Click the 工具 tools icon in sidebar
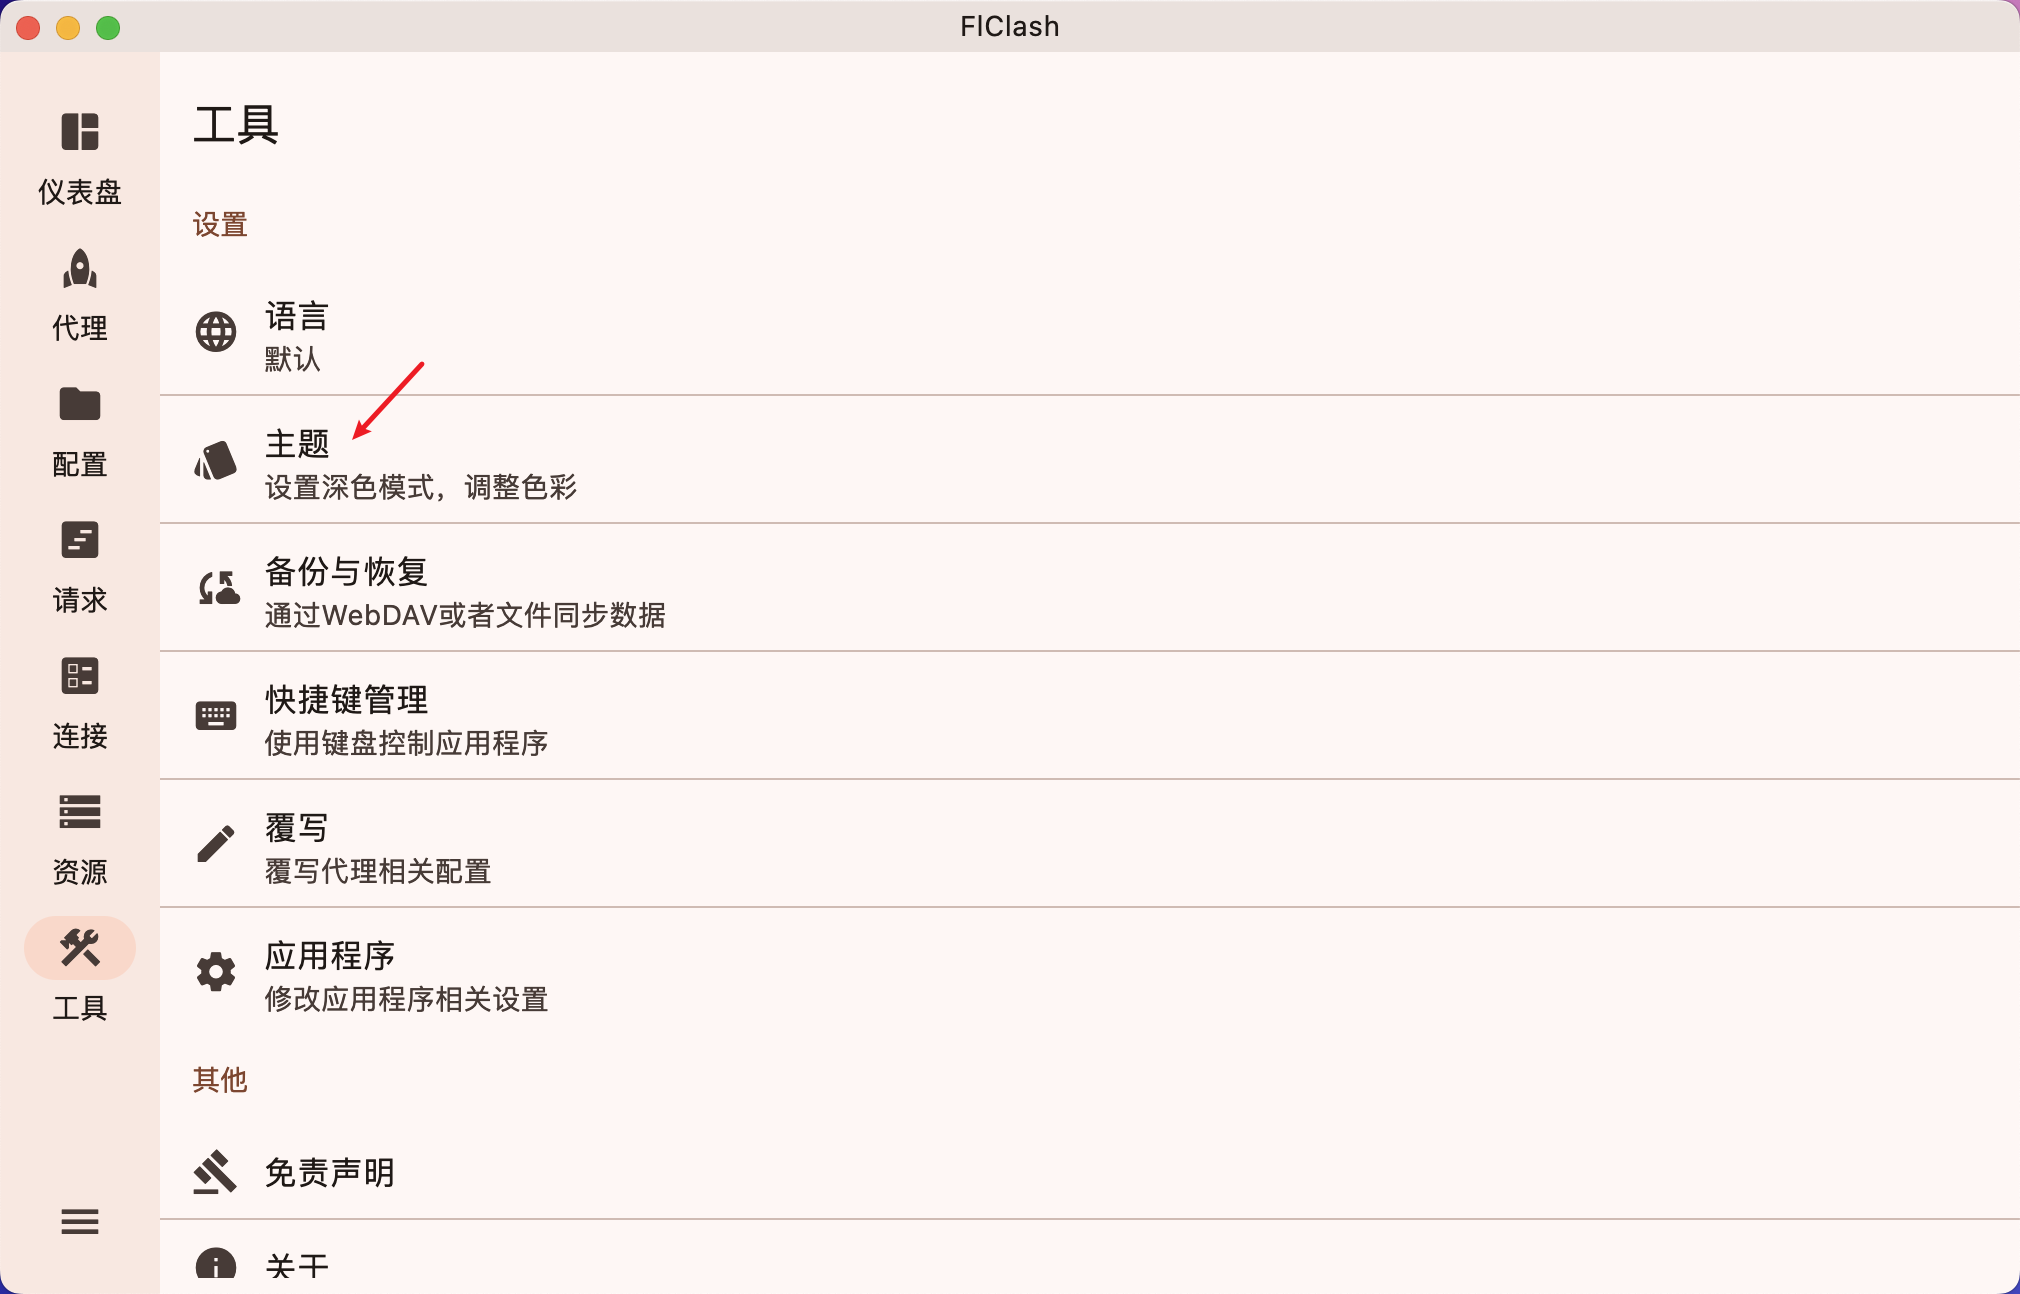 80,948
